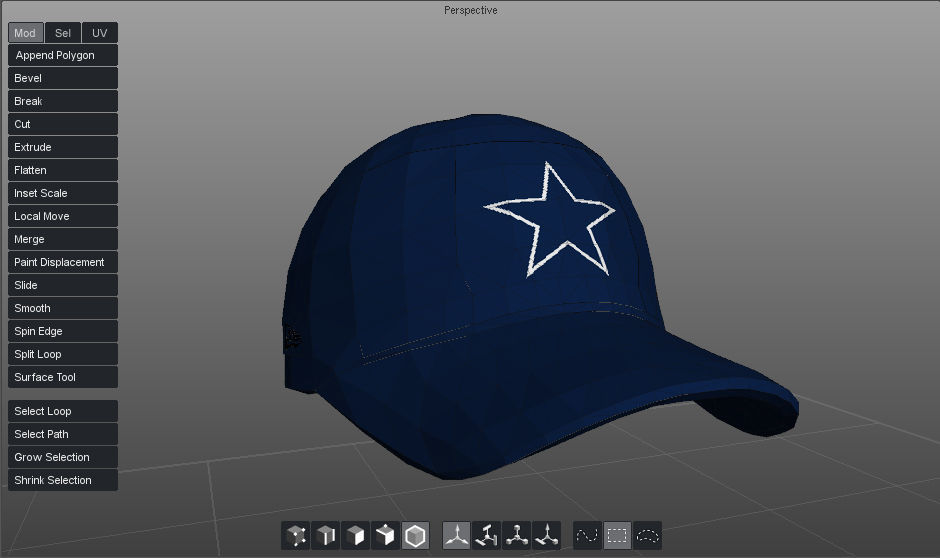
Task: Switch to the UV tab
Action: click(100, 33)
